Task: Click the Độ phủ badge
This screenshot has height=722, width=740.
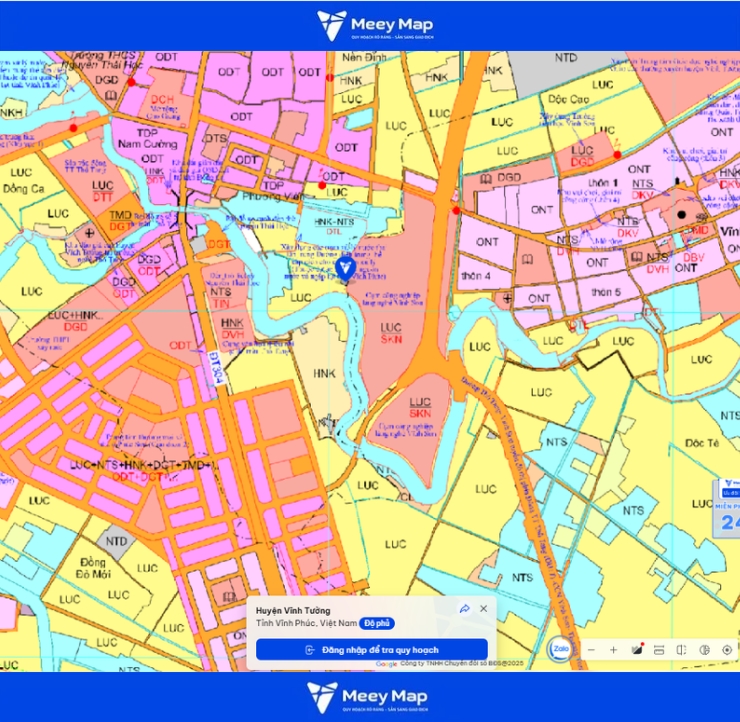Action: pyautogui.click(x=377, y=624)
